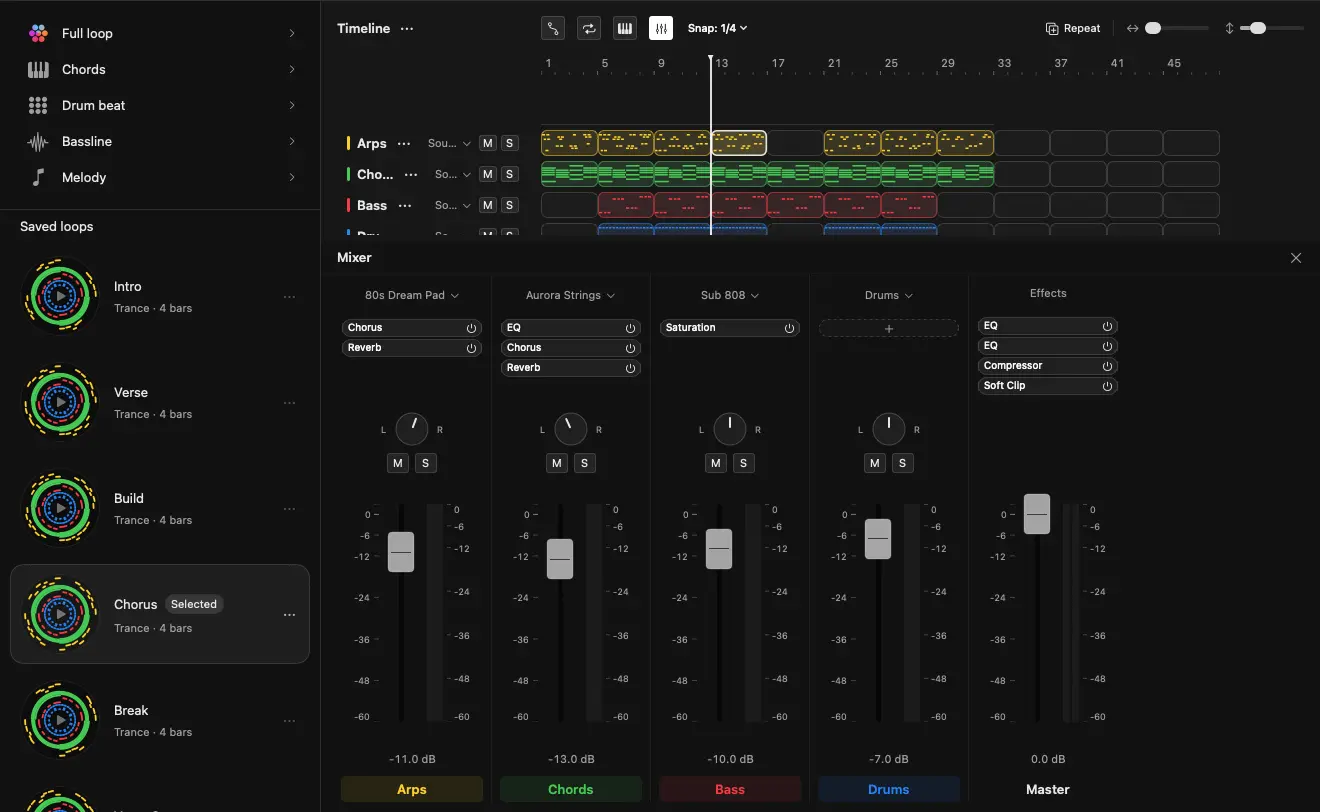This screenshot has height=812, width=1320.
Task: Play the Chorus loop thumbnail
Action: 60,614
